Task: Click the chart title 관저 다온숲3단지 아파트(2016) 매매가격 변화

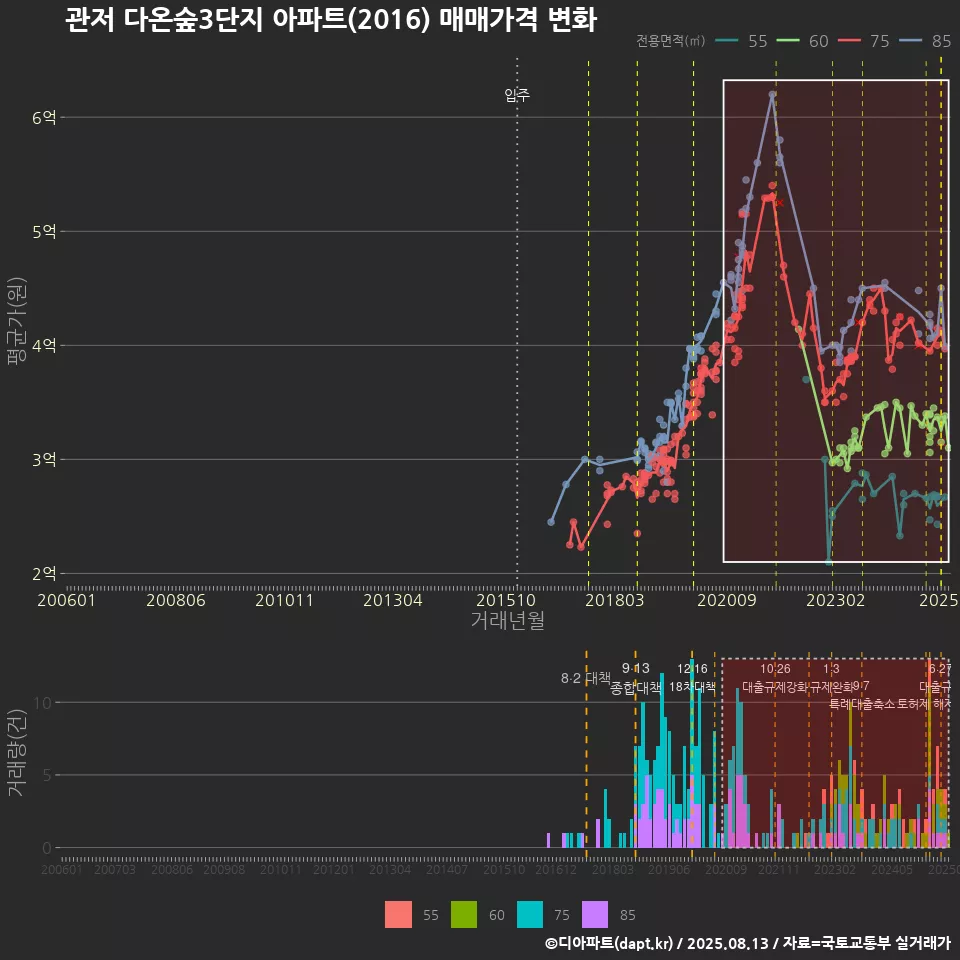Action: [x=331, y=20]
